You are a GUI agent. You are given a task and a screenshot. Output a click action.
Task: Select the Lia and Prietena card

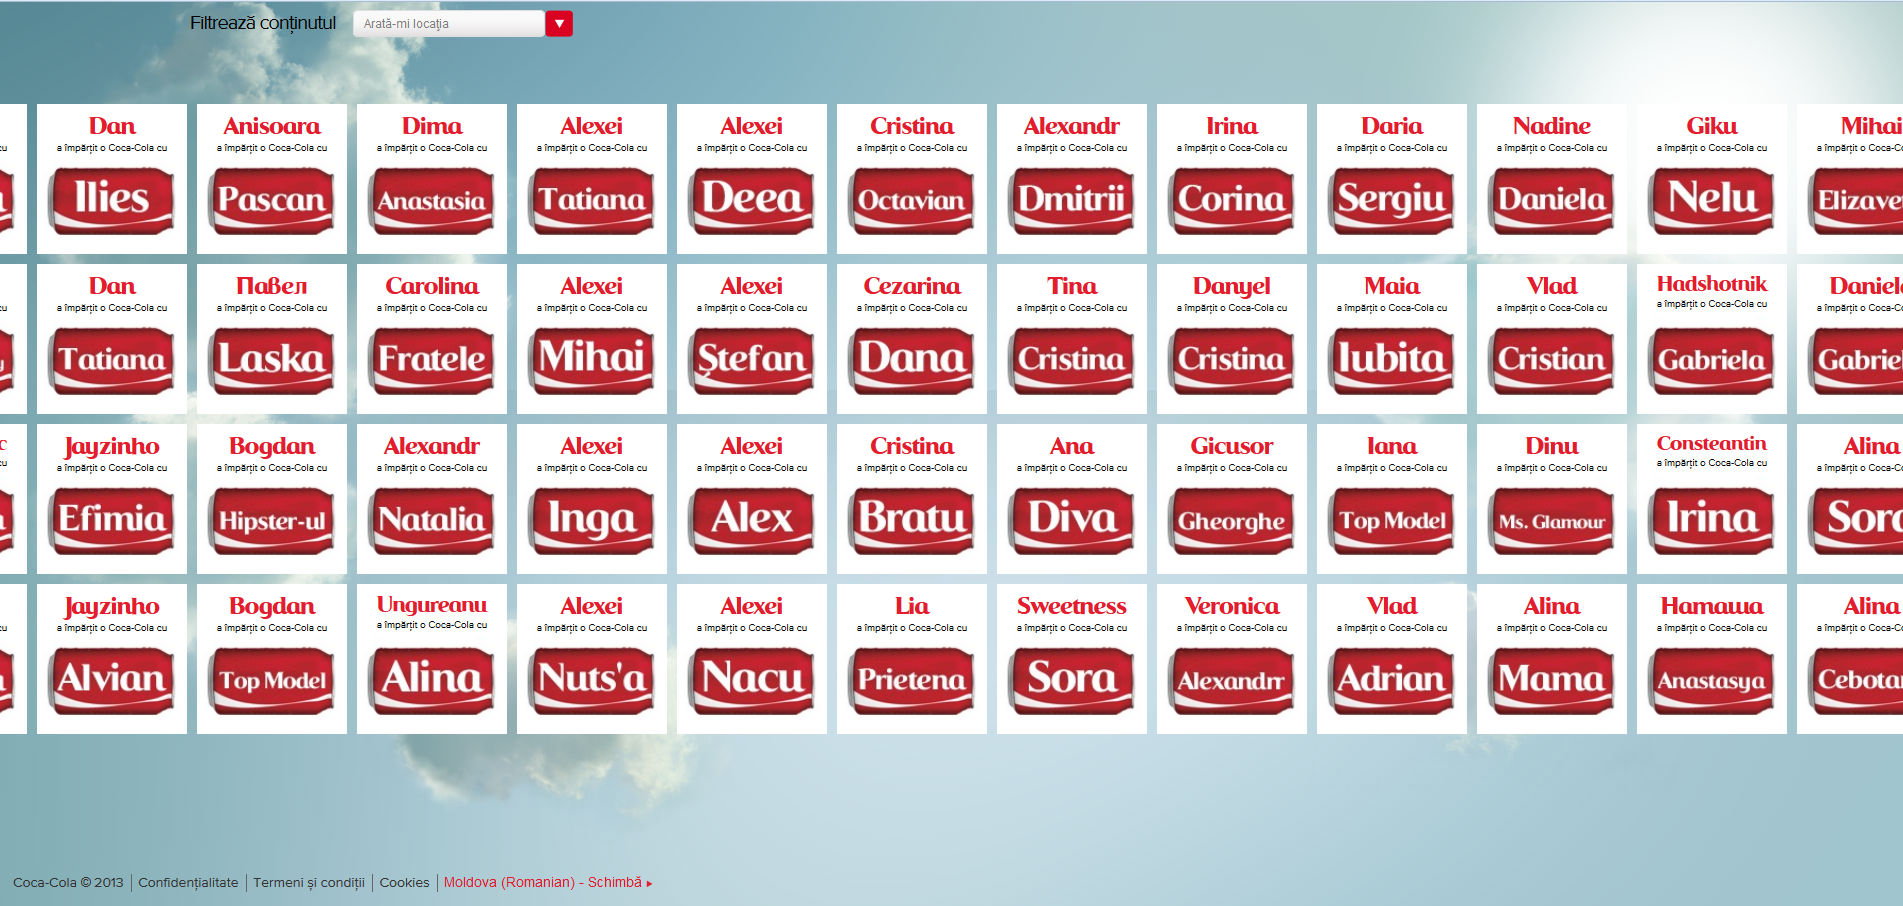tap(912, 659)
